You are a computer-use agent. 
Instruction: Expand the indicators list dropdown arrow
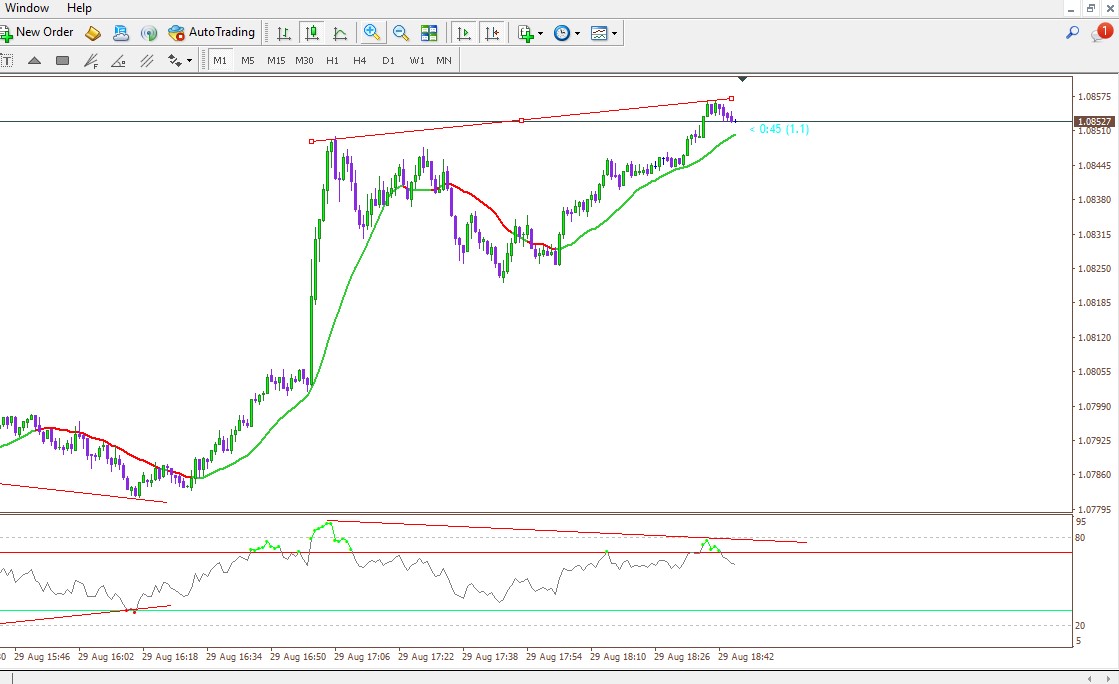[540, 34]
